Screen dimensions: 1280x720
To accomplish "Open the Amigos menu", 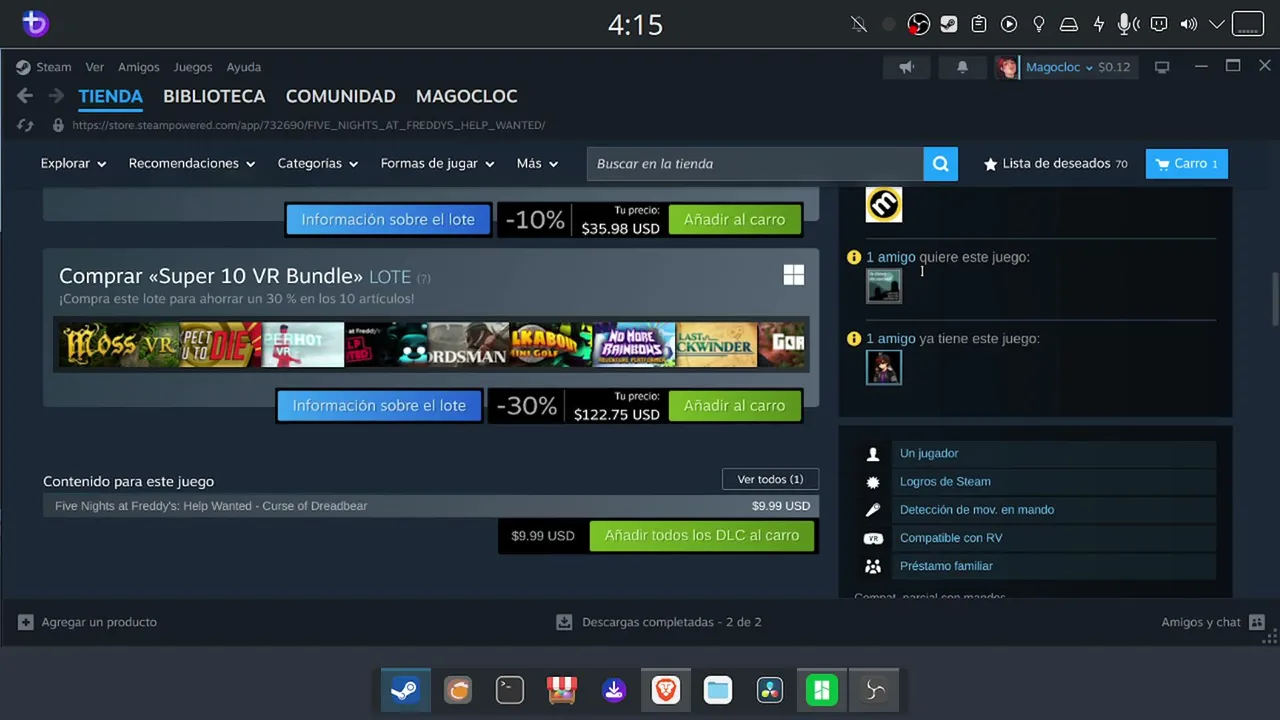I will (x=139, y=67).
